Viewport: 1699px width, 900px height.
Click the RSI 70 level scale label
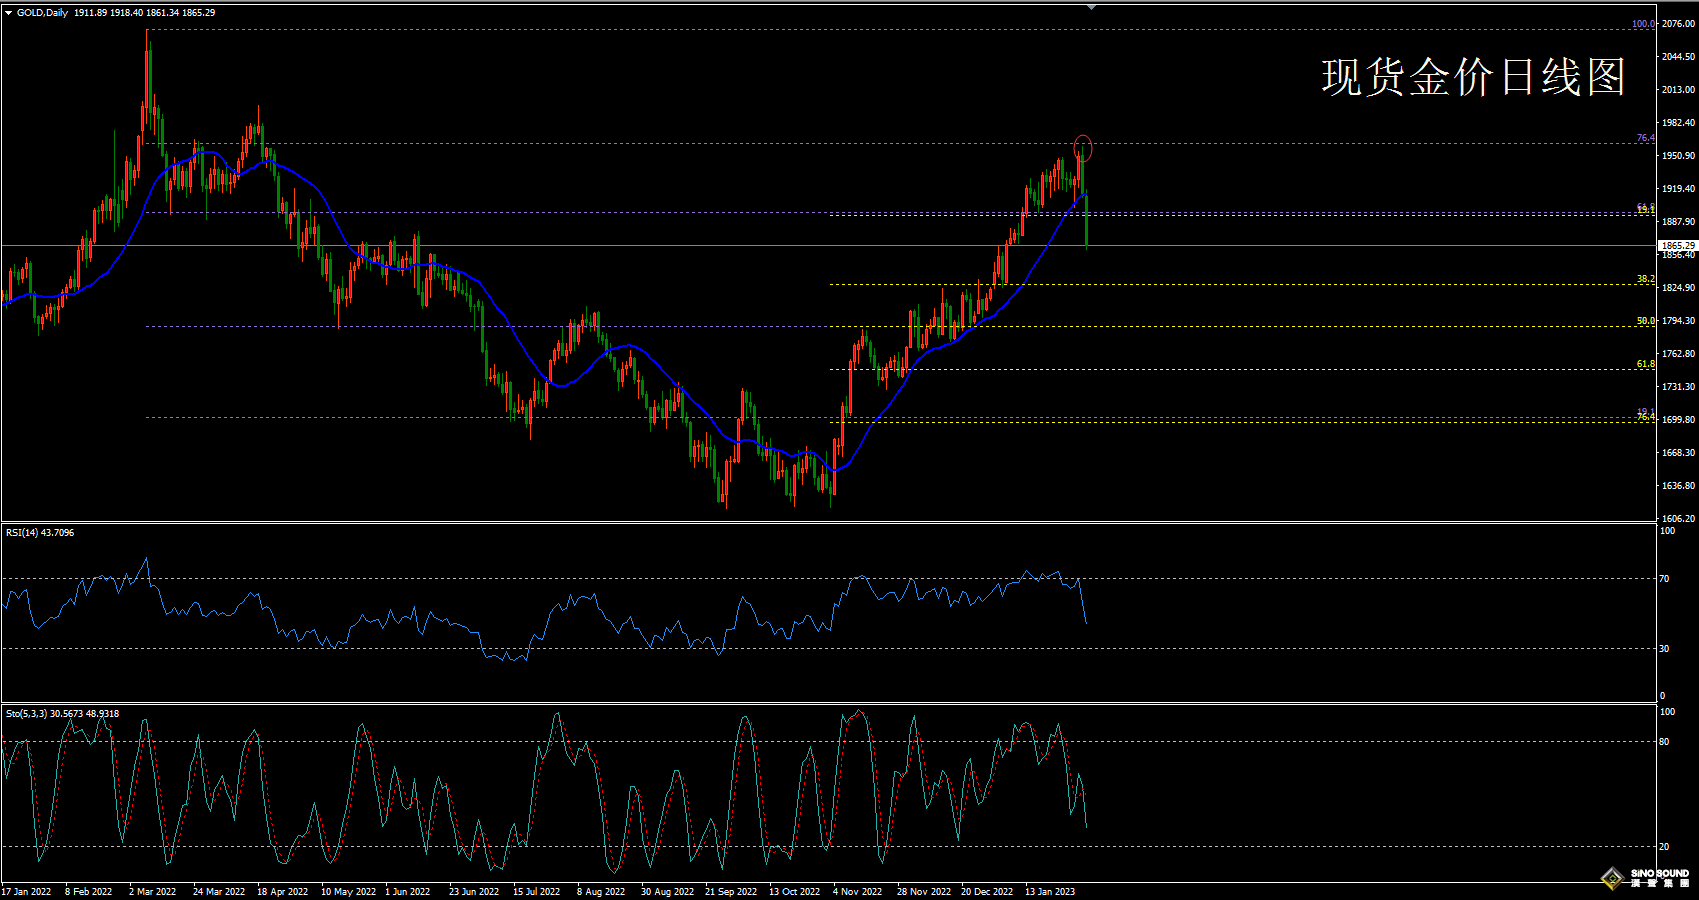point(1665,579)
